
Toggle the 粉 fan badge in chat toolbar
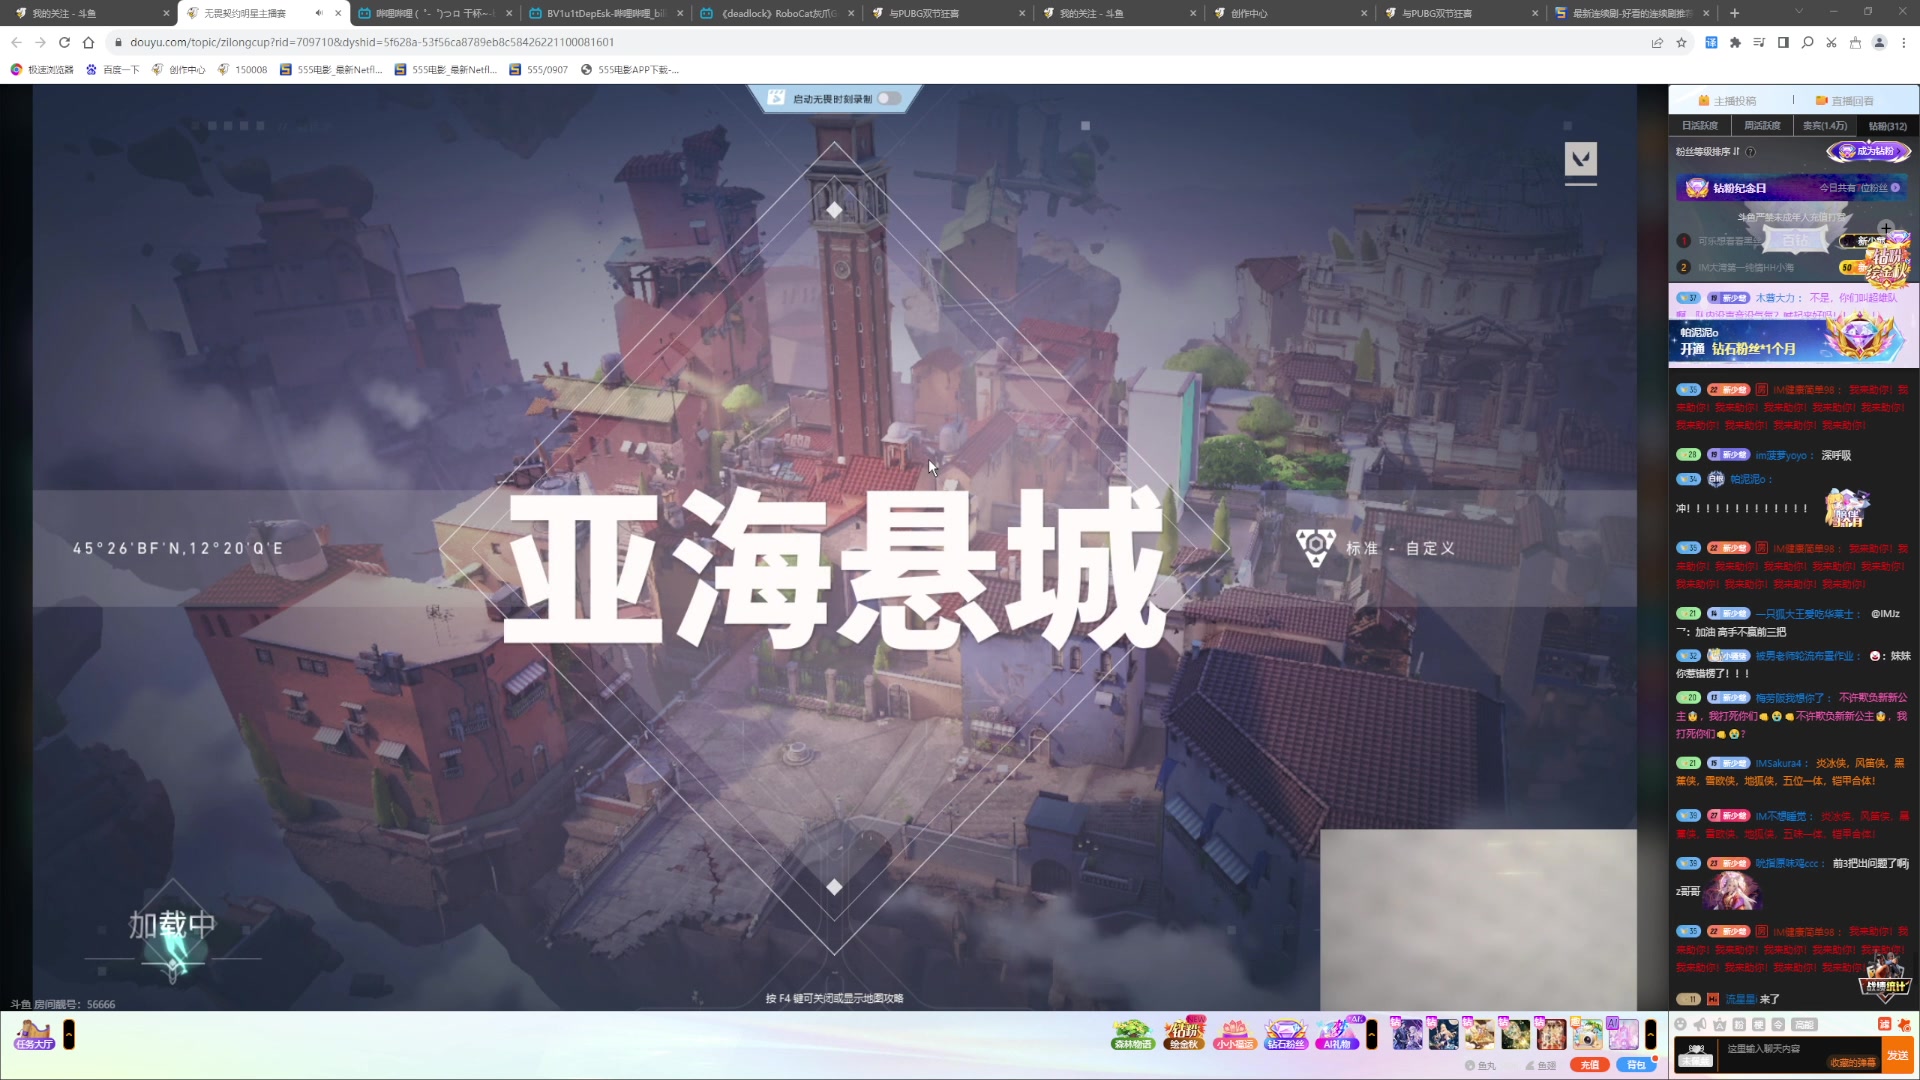click(1738, 1025)
